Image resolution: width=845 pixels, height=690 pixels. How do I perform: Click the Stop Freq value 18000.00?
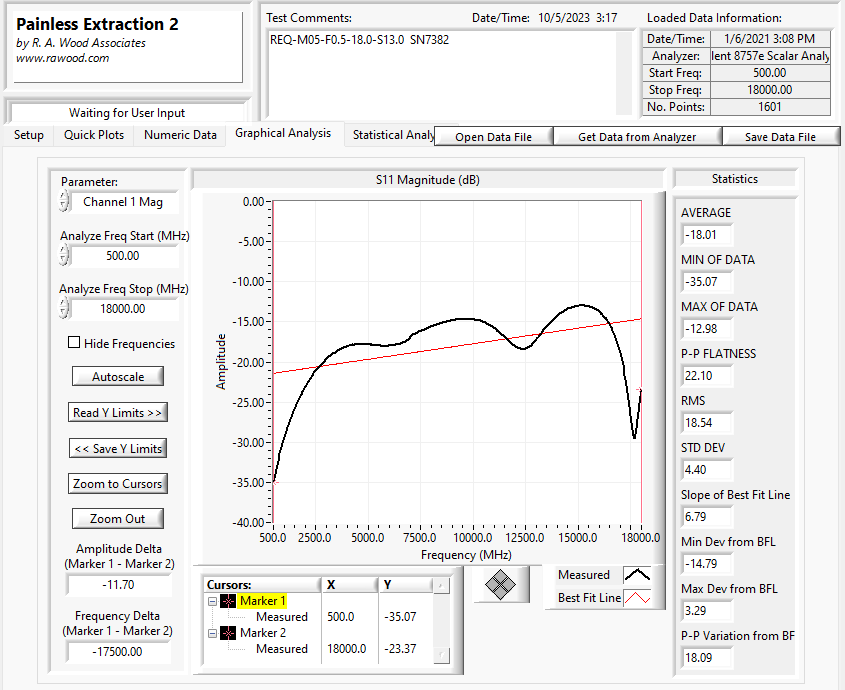pyautogui.click(x=770, y=90)
